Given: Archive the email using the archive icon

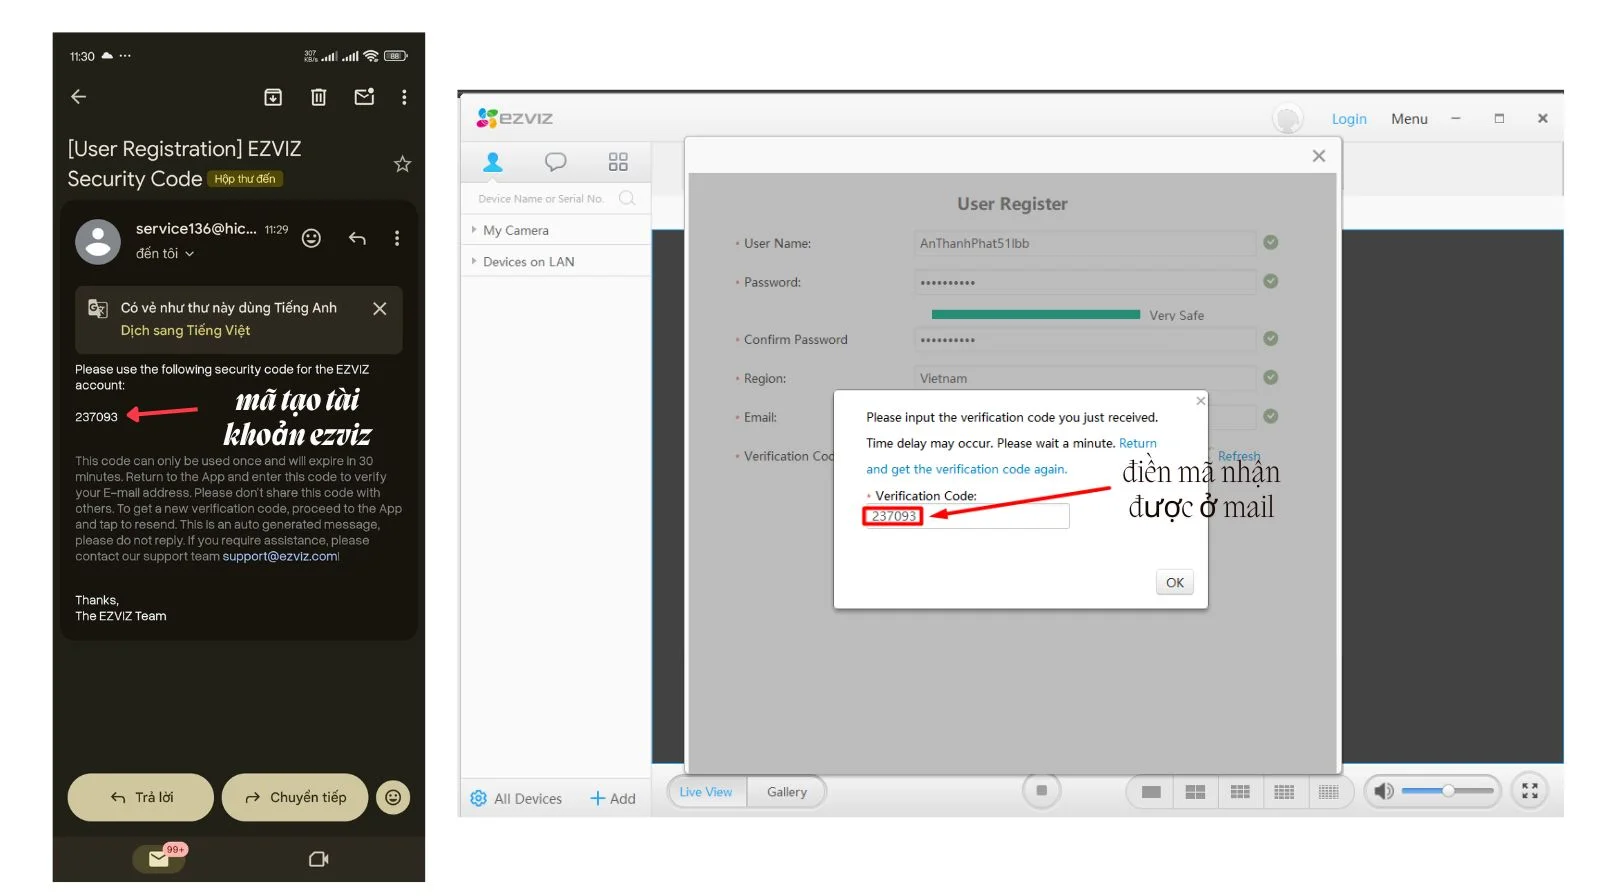Looking at the screenshot, I should [273, 97].
